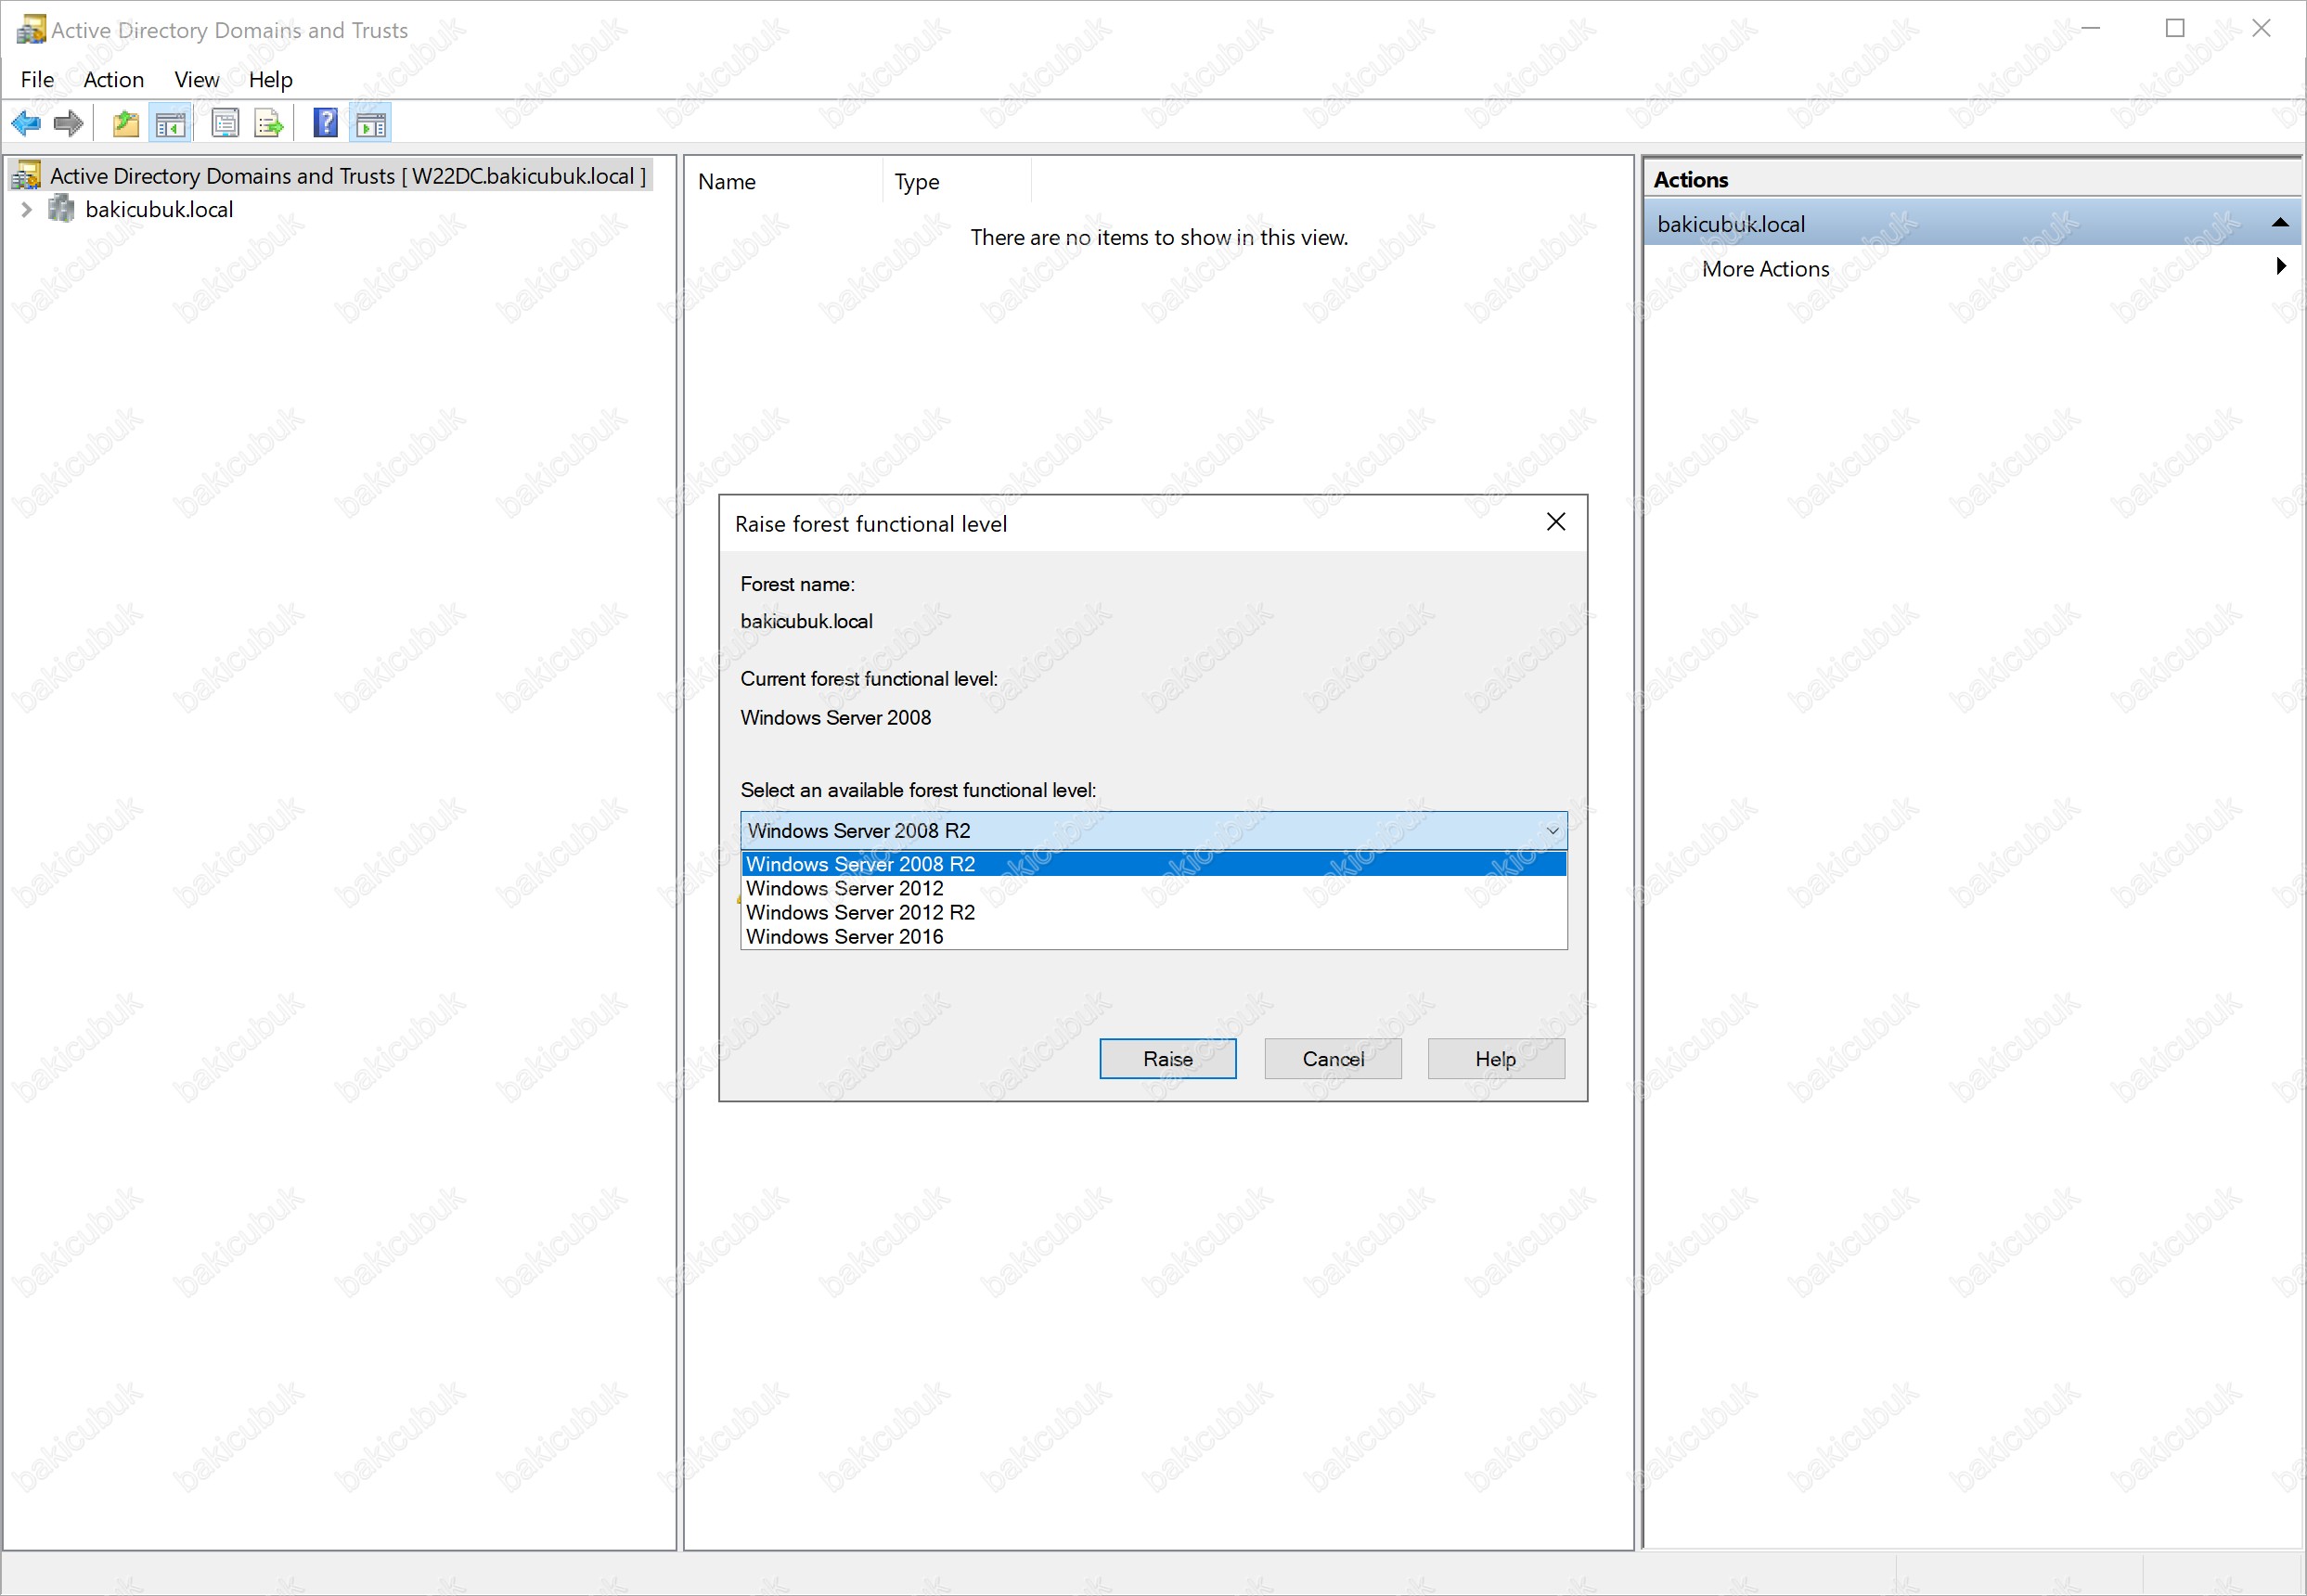
Task: Click the Actions pane header
Action: [1971, 179]
